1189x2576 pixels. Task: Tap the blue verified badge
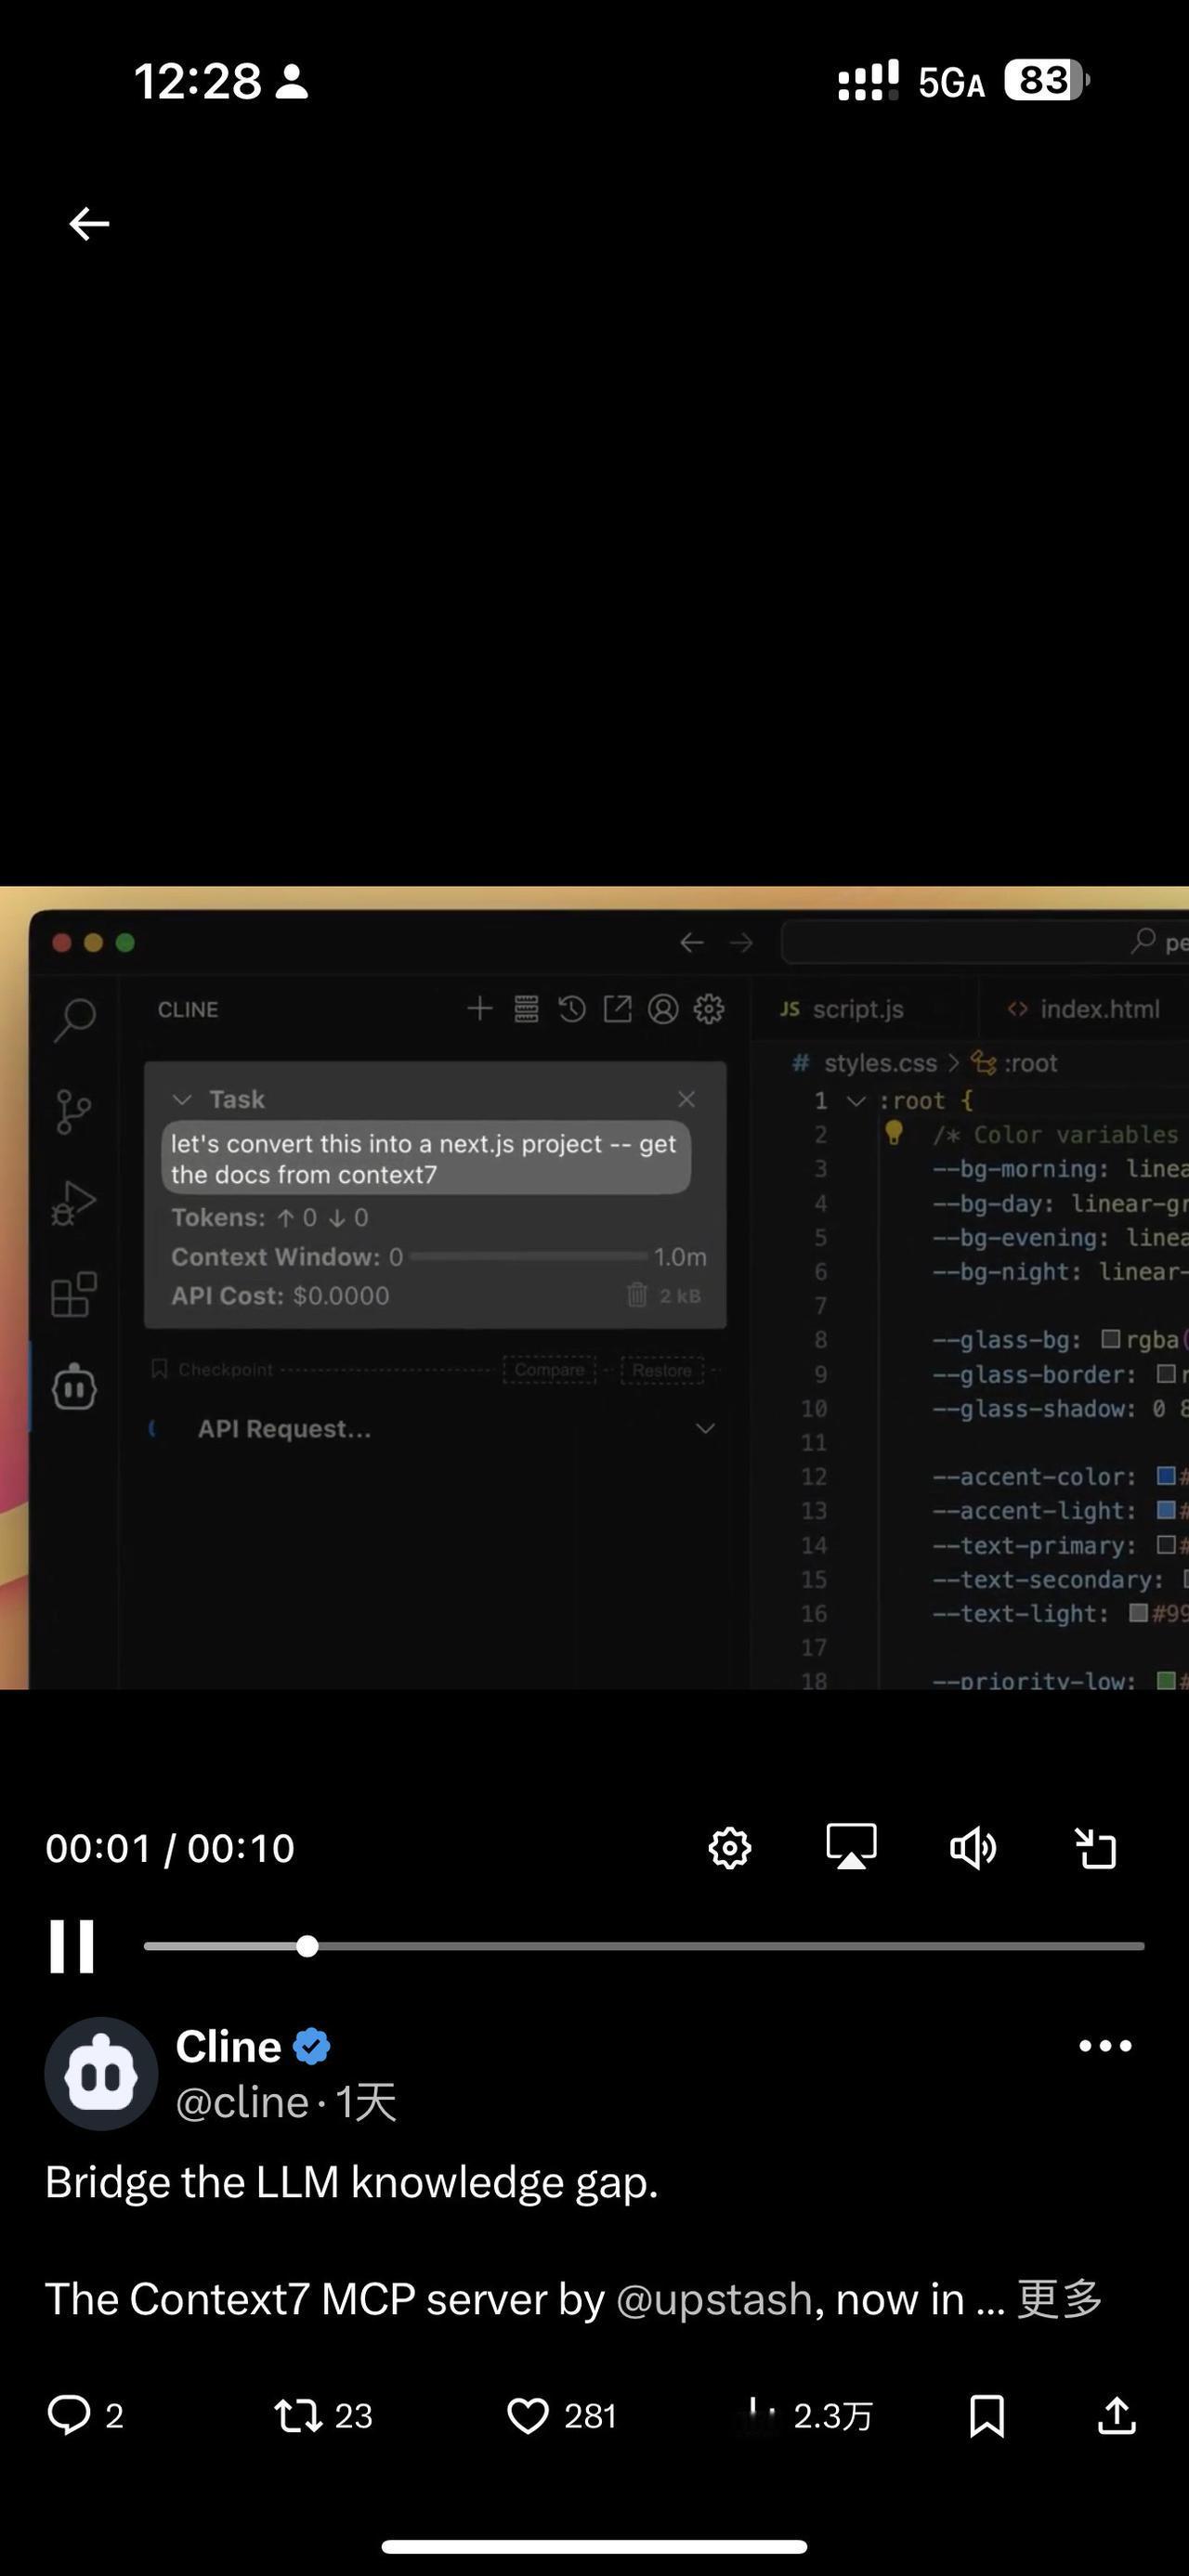(x=312, y=2047)
